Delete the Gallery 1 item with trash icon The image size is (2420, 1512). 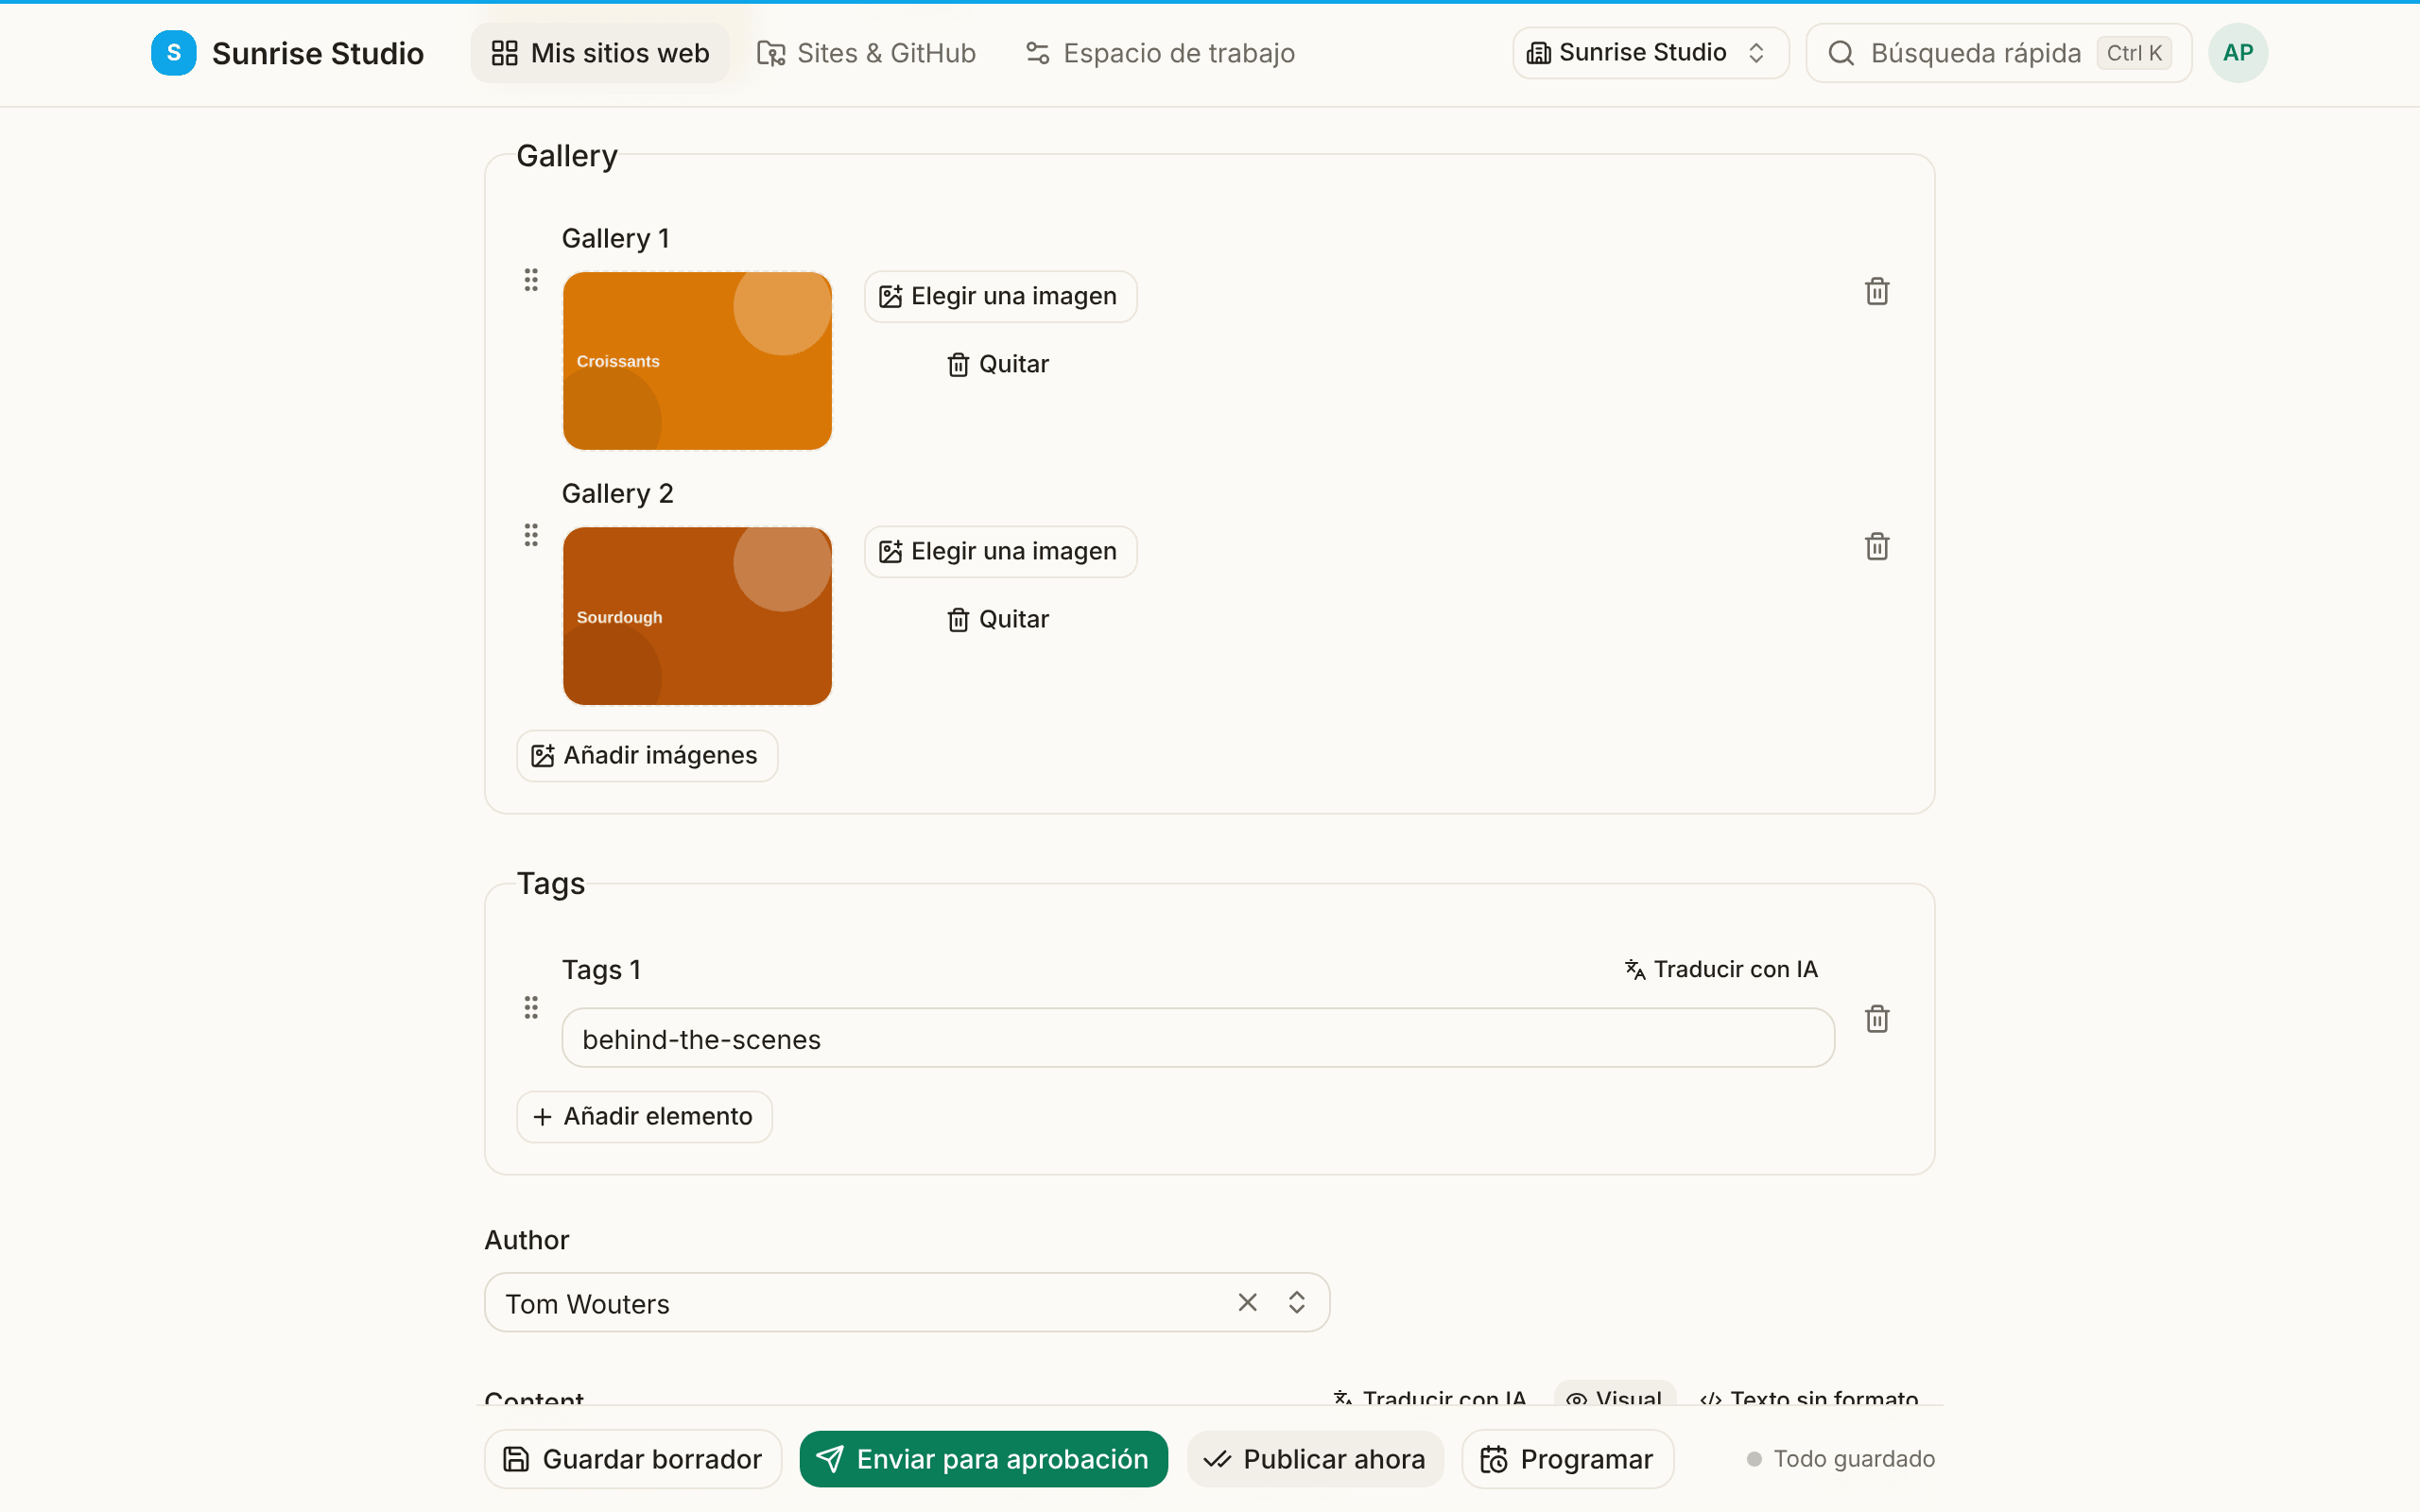tap(1876, 291)
